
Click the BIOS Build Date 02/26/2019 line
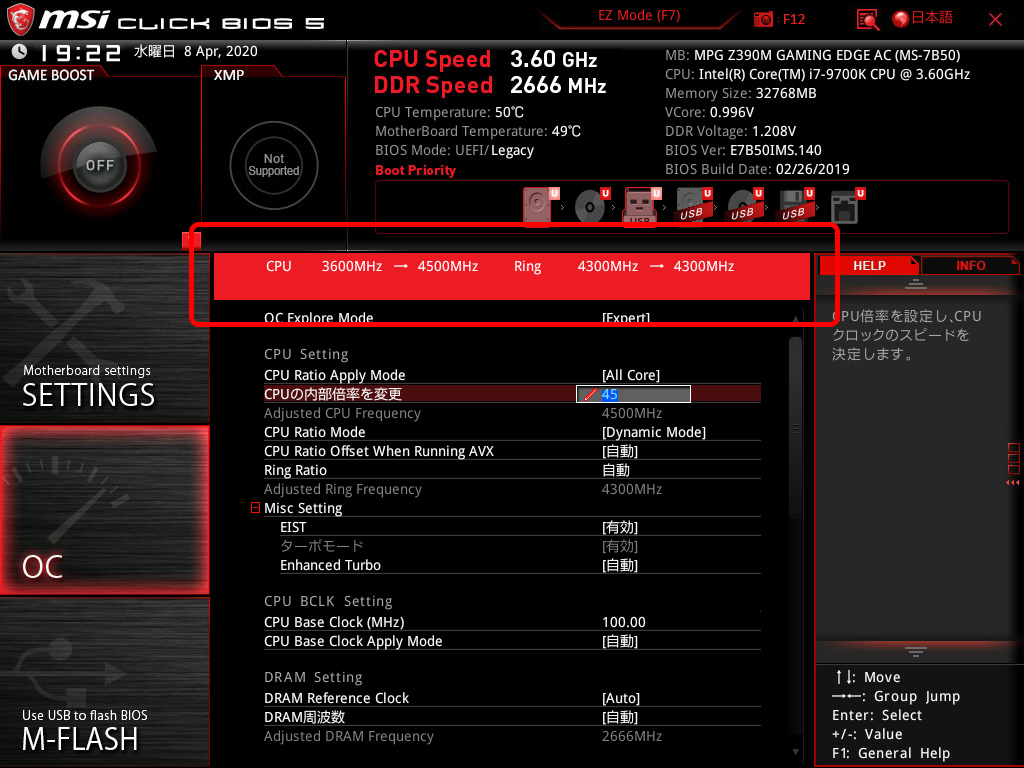(x=758, y=169)
